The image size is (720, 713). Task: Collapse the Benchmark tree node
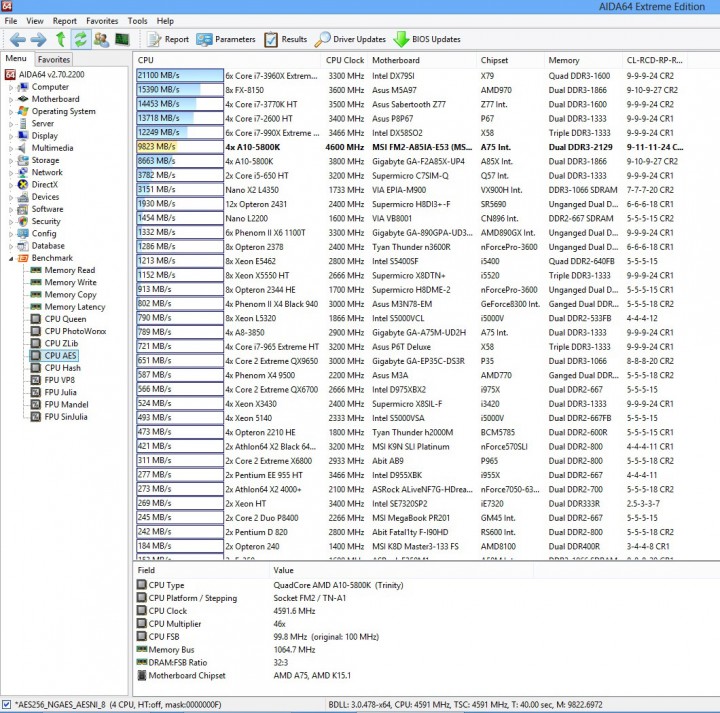11,258
